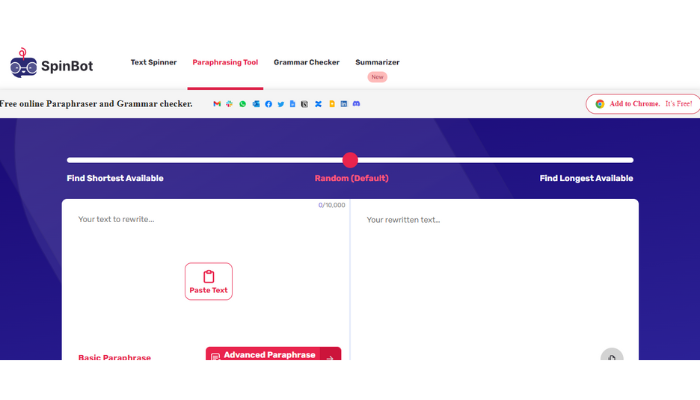The image size is (700, 400).
Task: Click the Confluence icon
Action: pos(318,104)
